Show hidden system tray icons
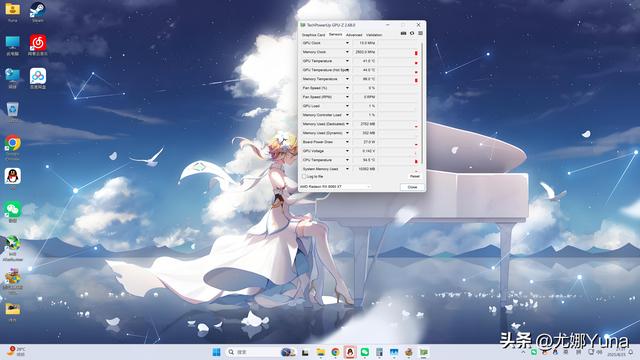The width and height of the screenshot is (640, 360). [523, 352]
